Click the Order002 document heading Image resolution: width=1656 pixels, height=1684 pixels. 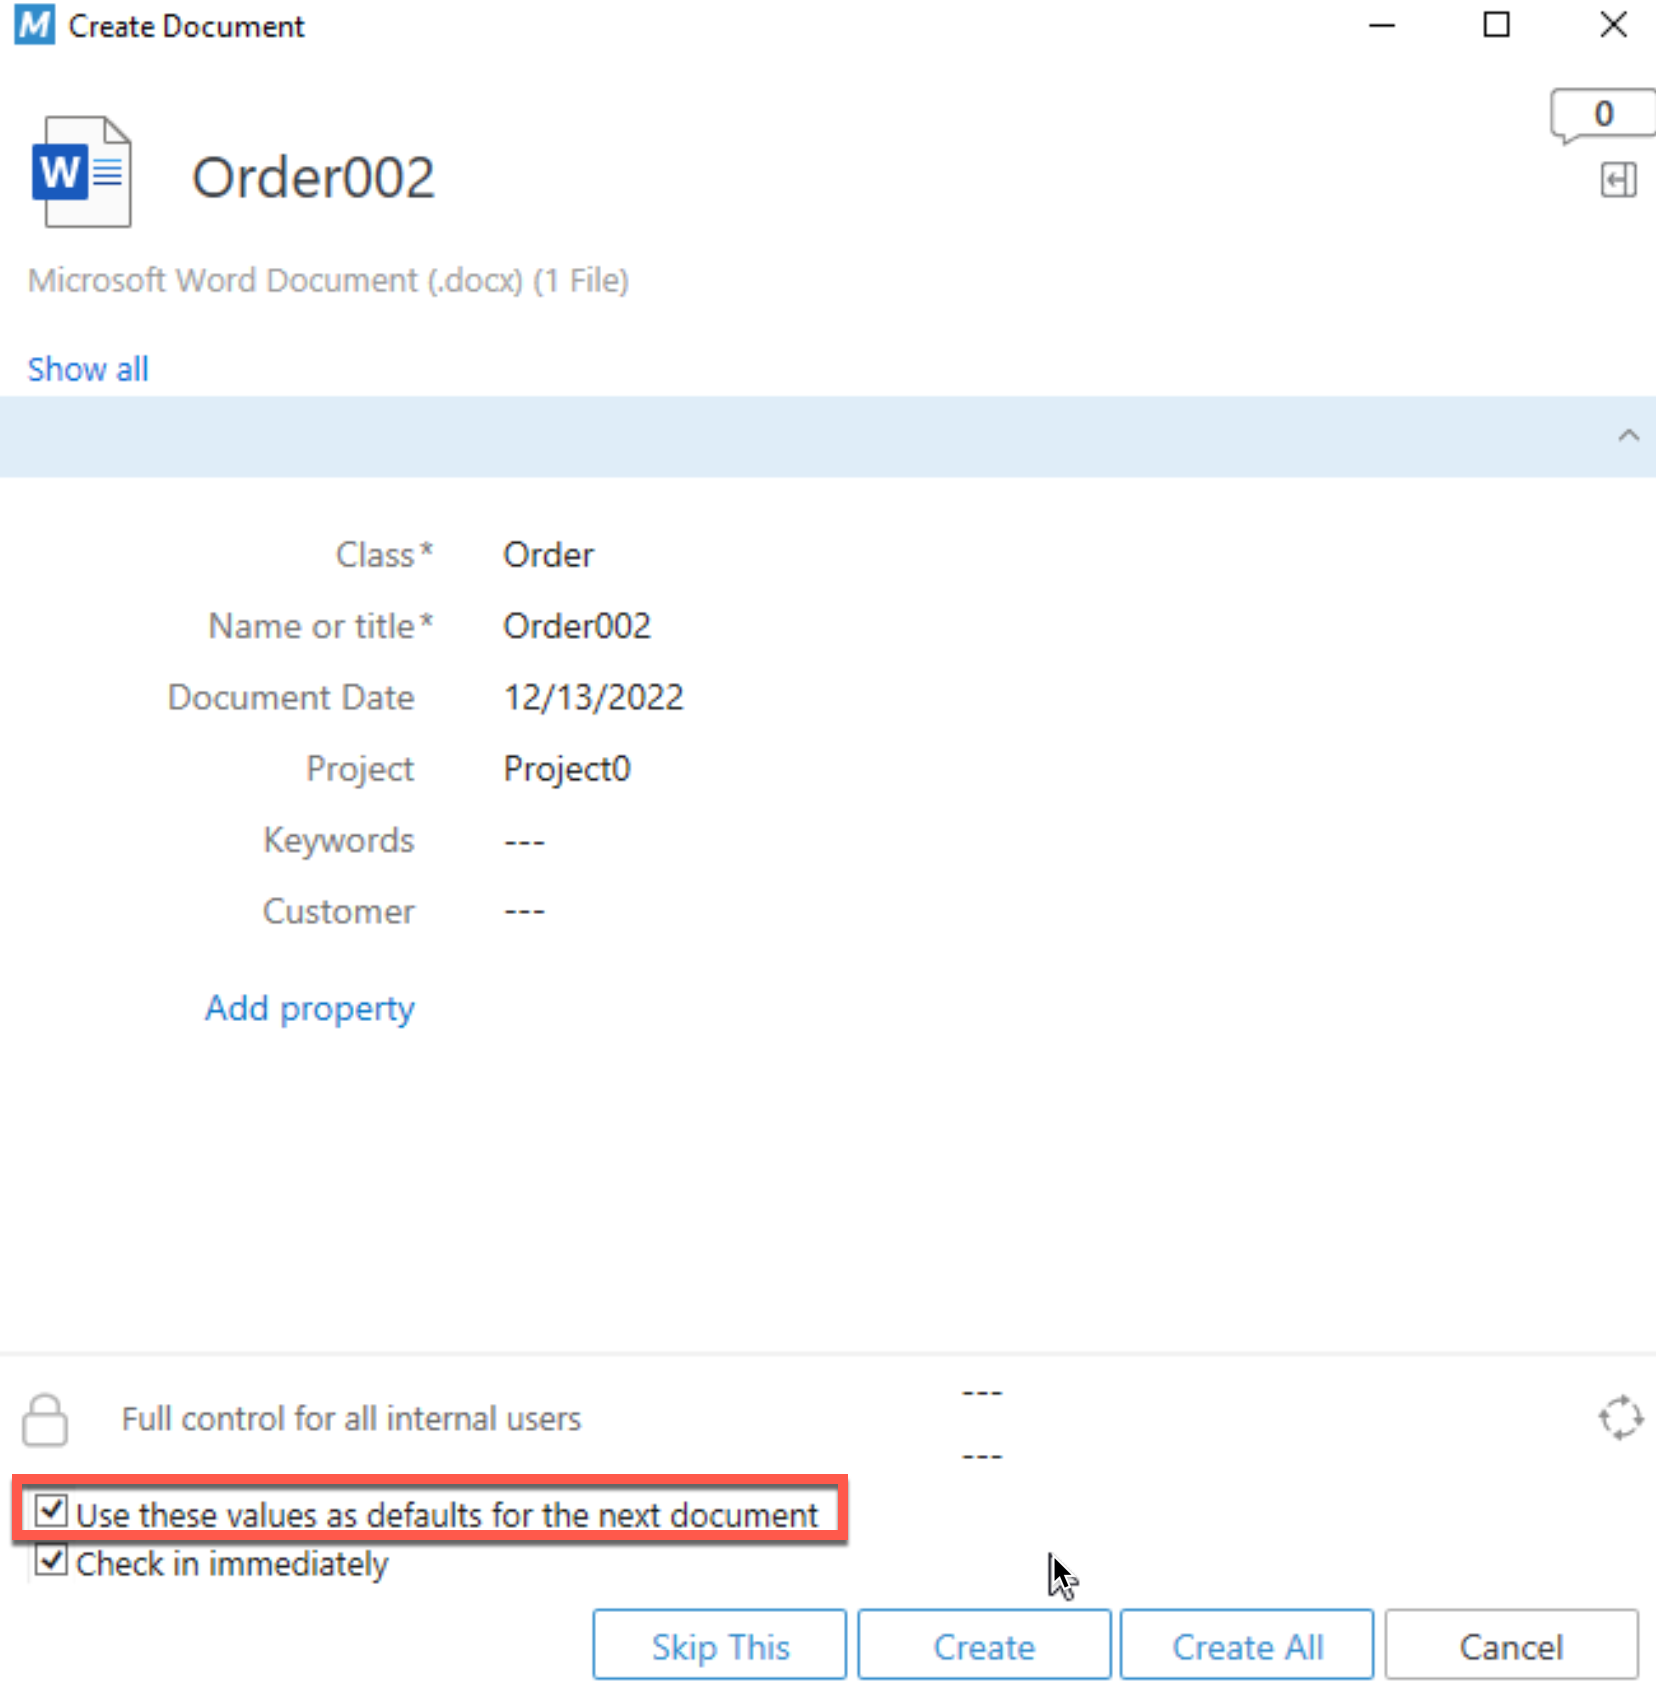coord(313,177)
